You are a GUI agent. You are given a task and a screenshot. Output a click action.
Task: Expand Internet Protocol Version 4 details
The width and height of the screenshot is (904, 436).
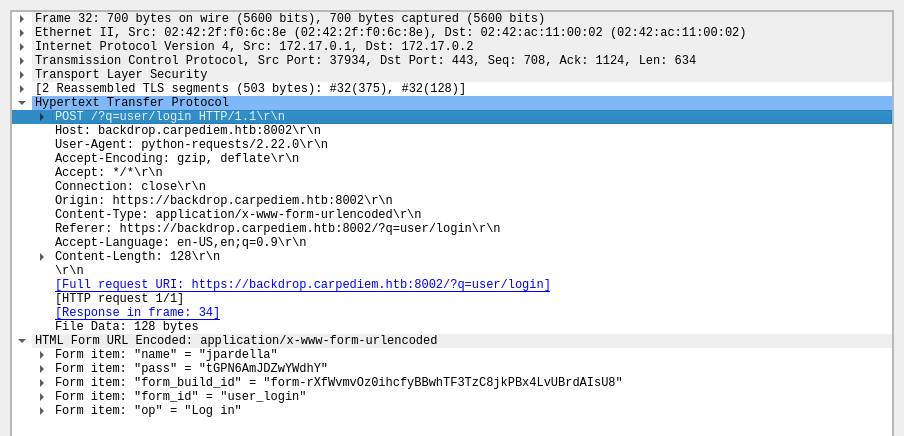(22, 47)
